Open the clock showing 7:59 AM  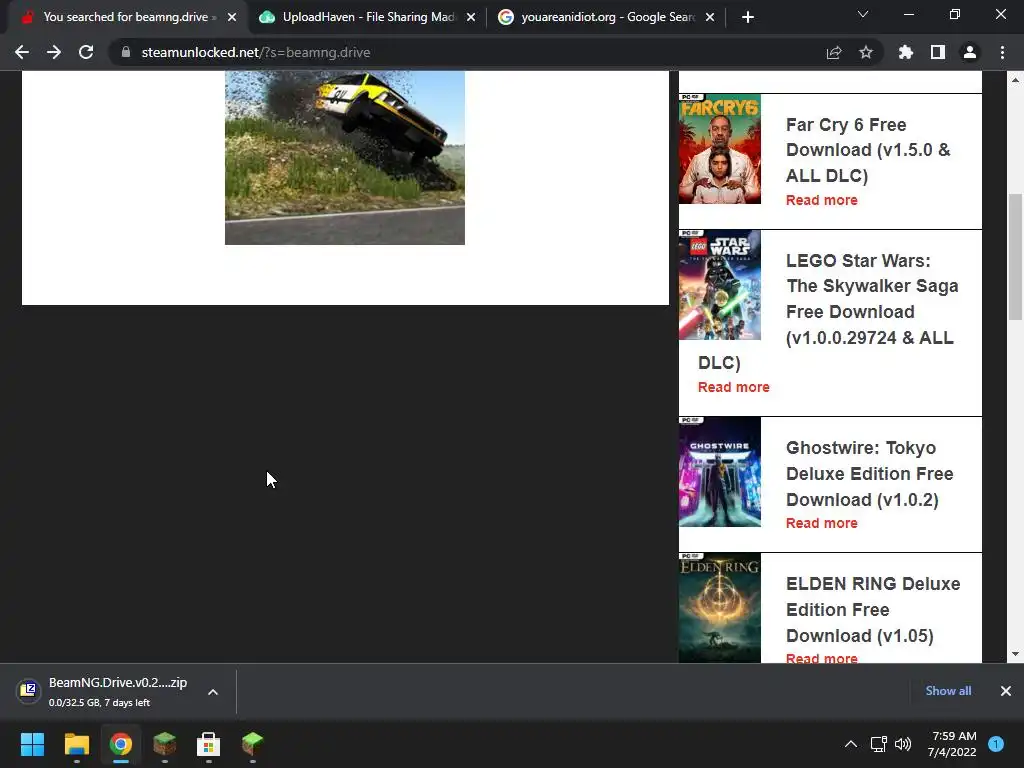click(x=952, y=744)
